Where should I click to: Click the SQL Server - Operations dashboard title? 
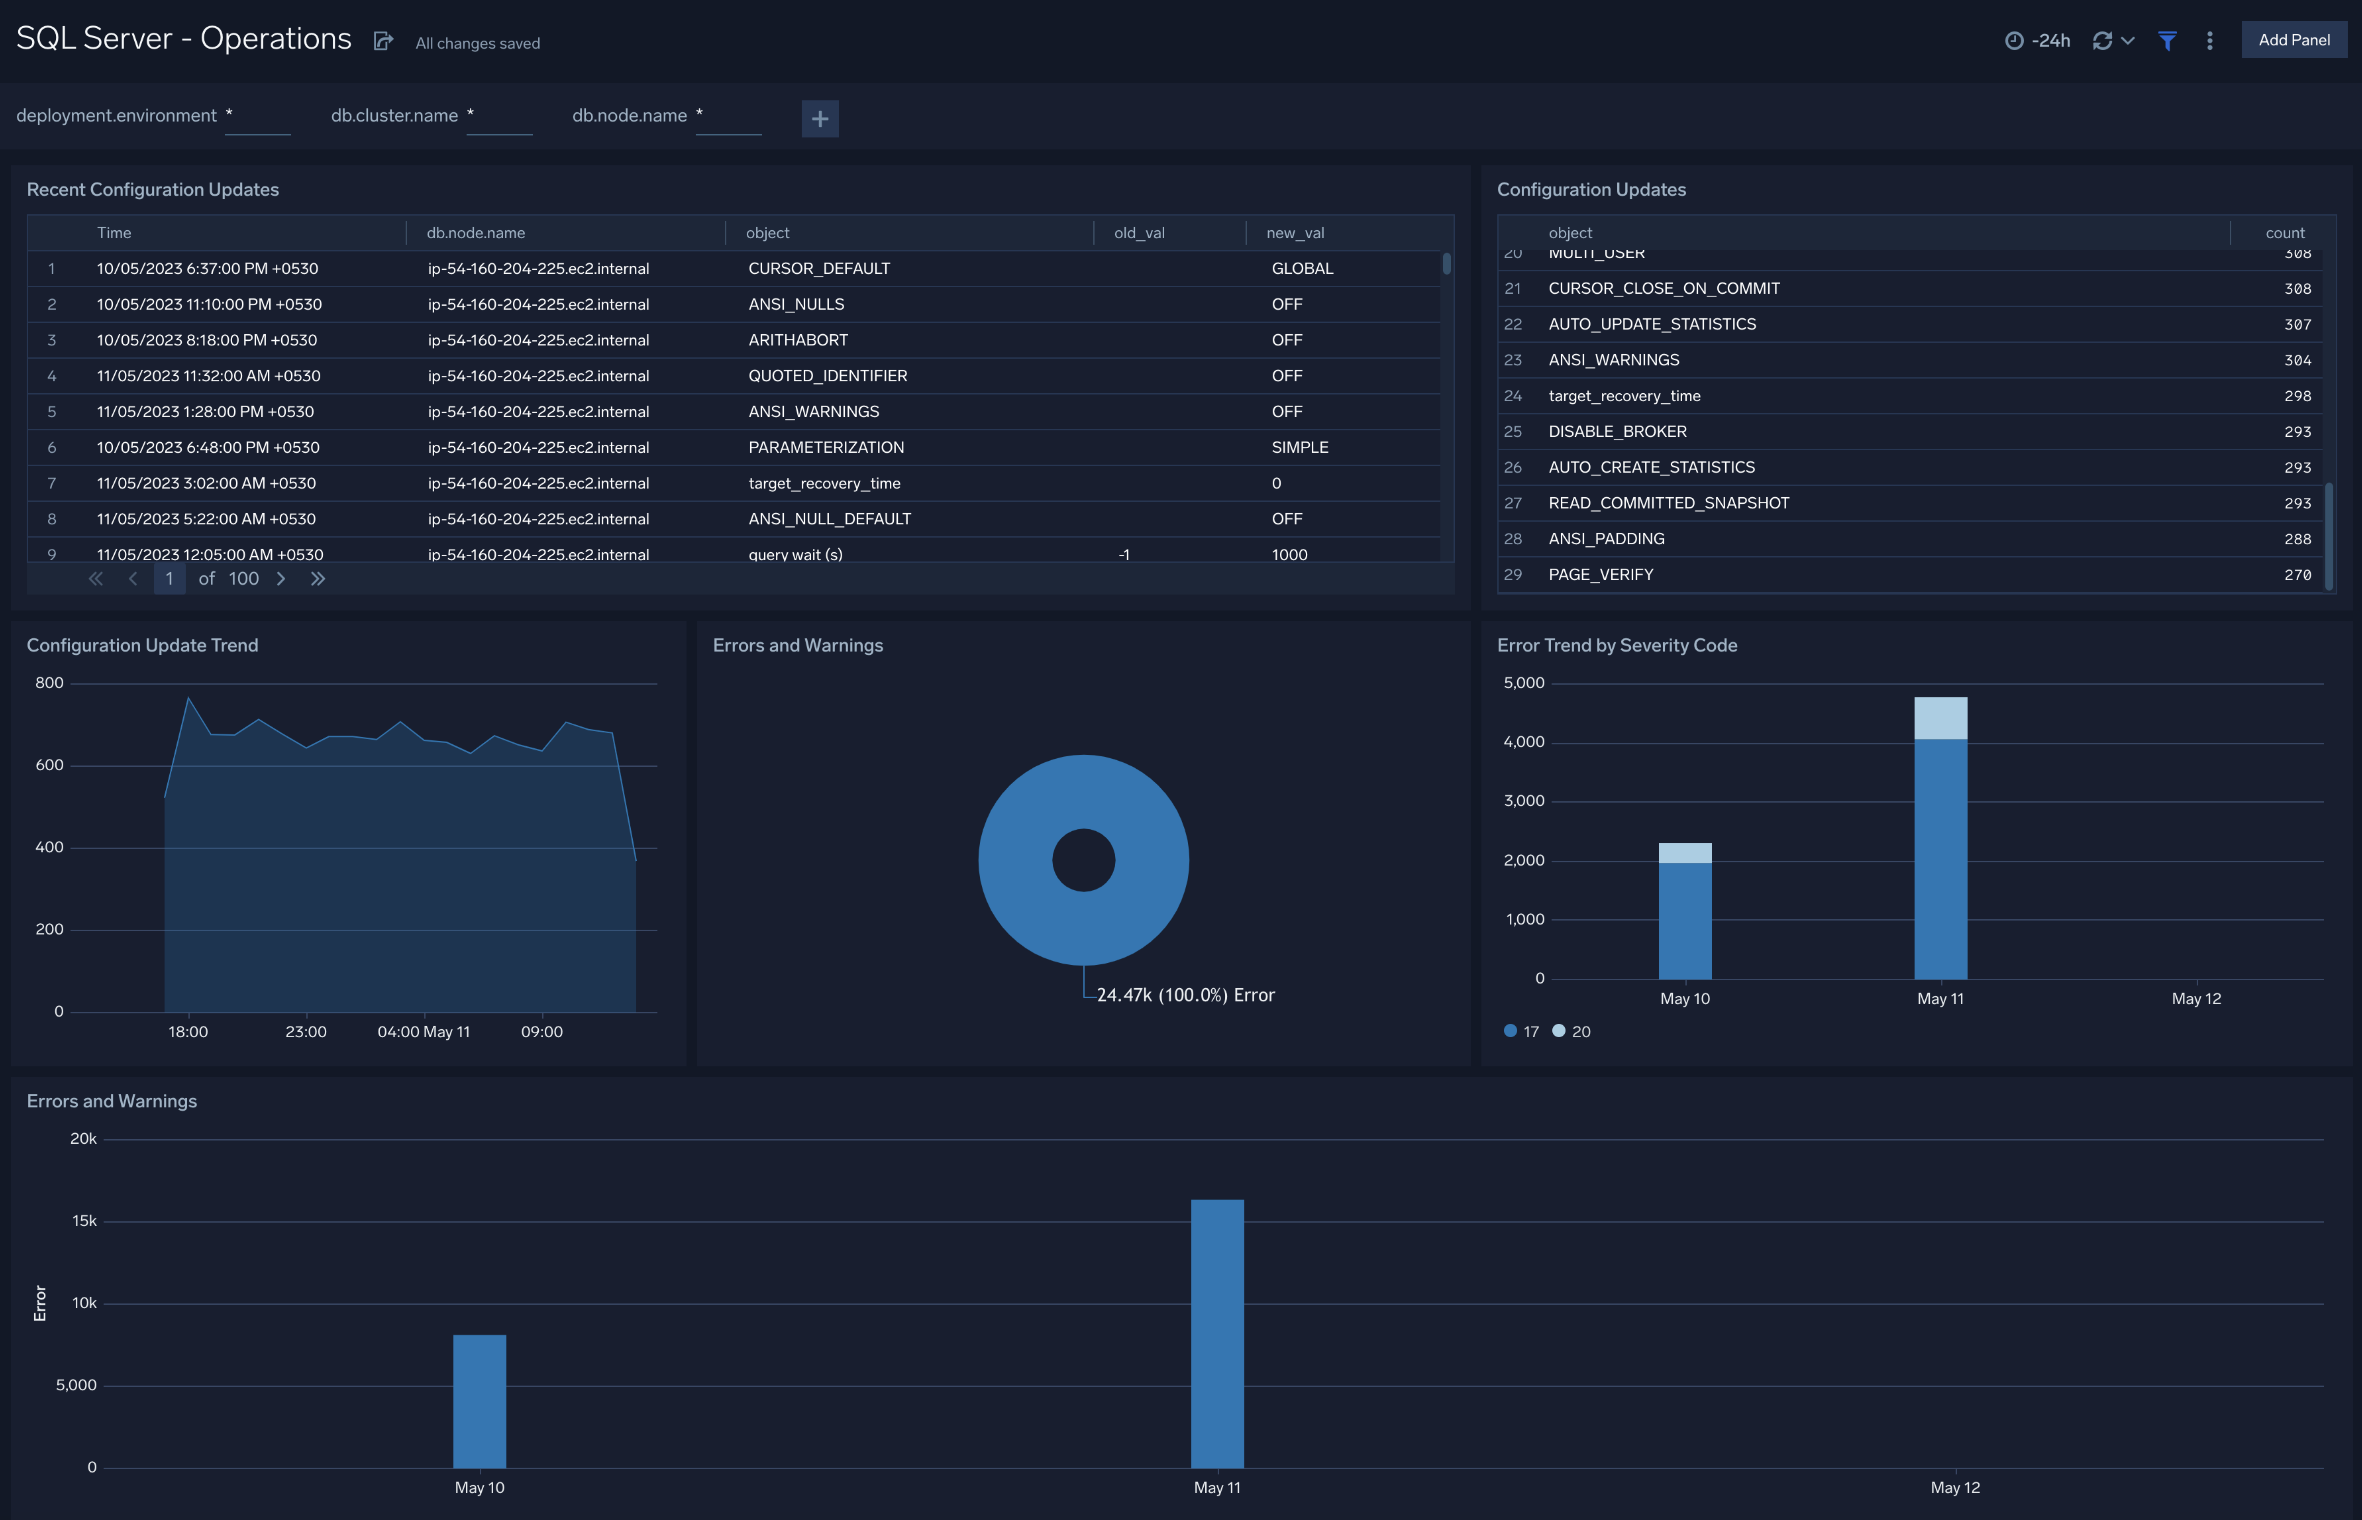[184, 39]
